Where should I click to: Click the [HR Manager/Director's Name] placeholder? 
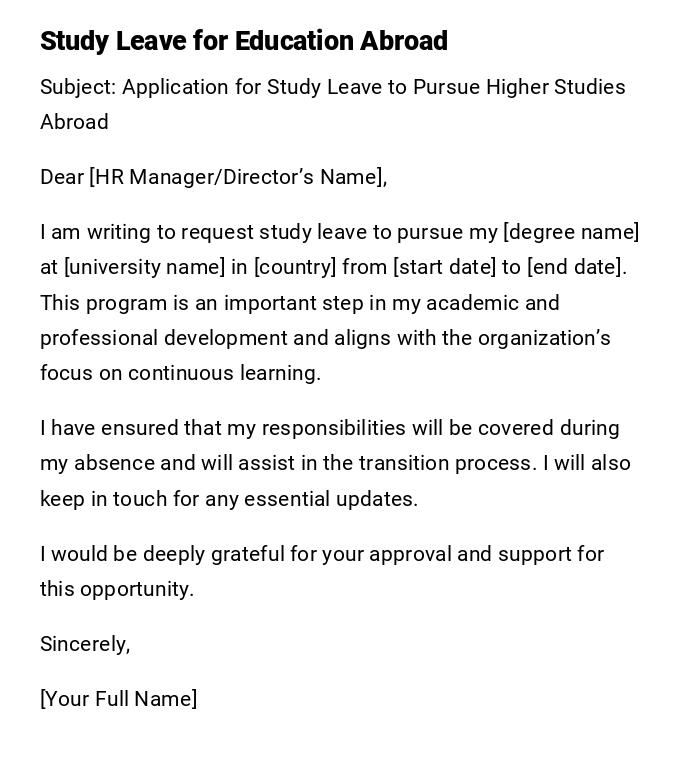[x=237, y=177]
